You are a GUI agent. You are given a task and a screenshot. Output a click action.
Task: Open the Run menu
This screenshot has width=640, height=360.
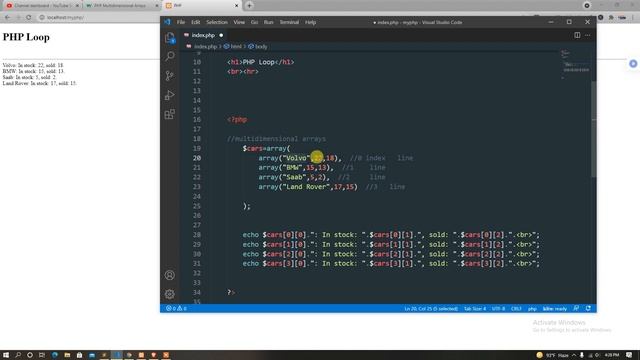pyautogui.click(x=269, y=22)
